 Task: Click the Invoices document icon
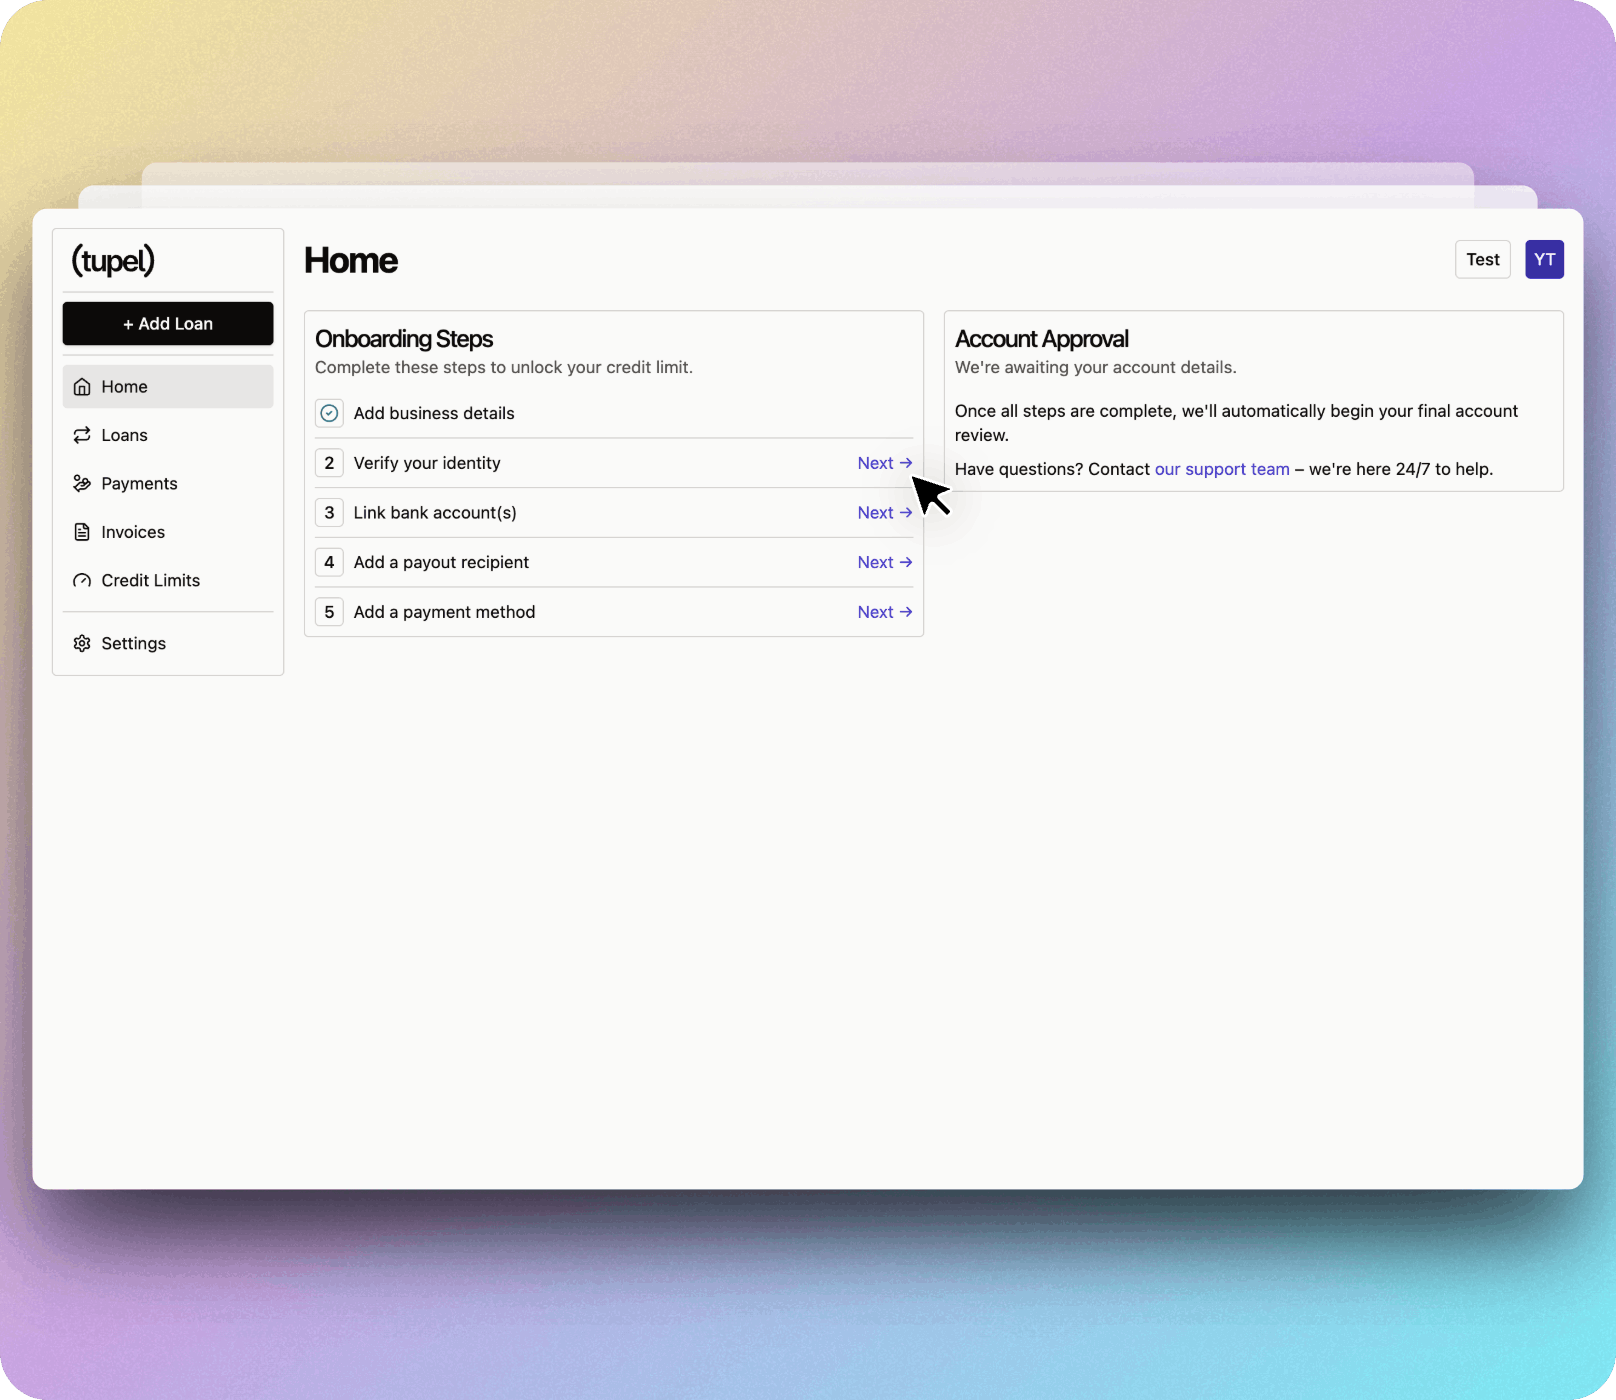pyautogui.click(x=82, y=532)
